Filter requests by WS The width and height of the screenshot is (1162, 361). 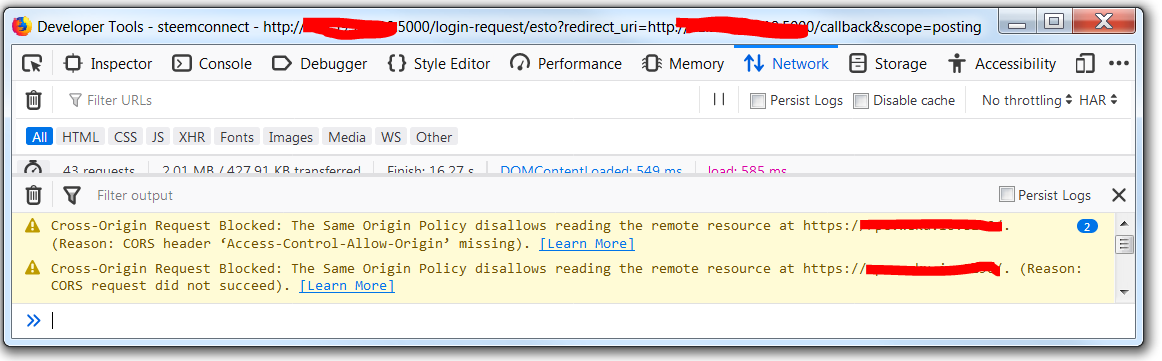tap(391, 136)
